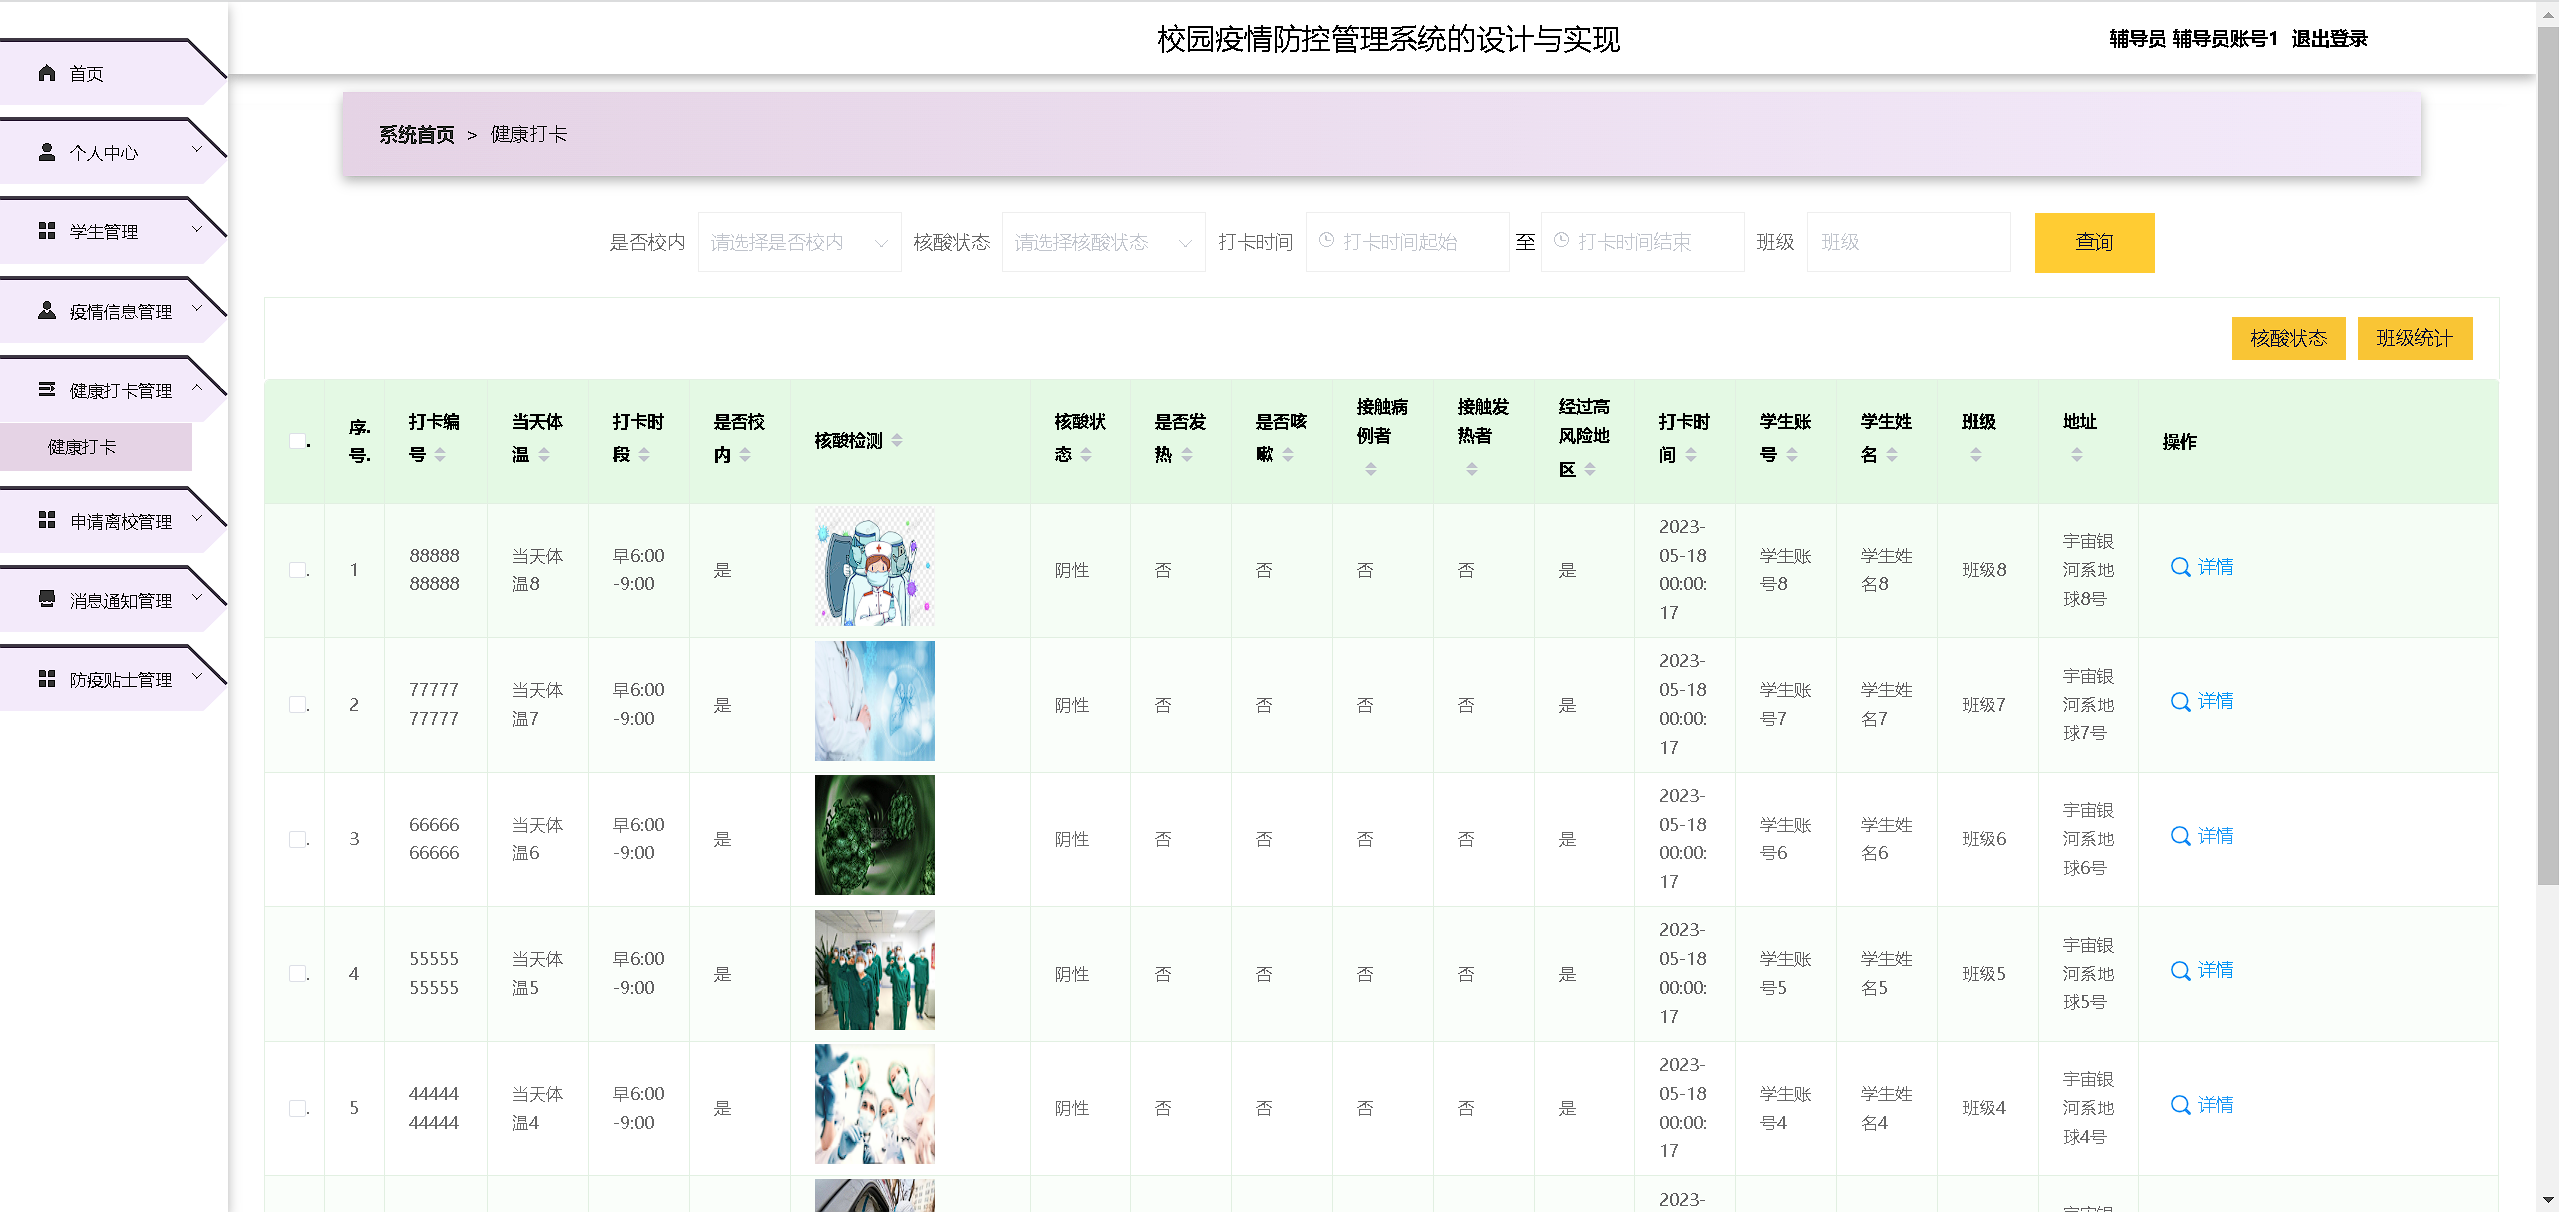Click the grid icon beside 学生管理

[46, 231]
